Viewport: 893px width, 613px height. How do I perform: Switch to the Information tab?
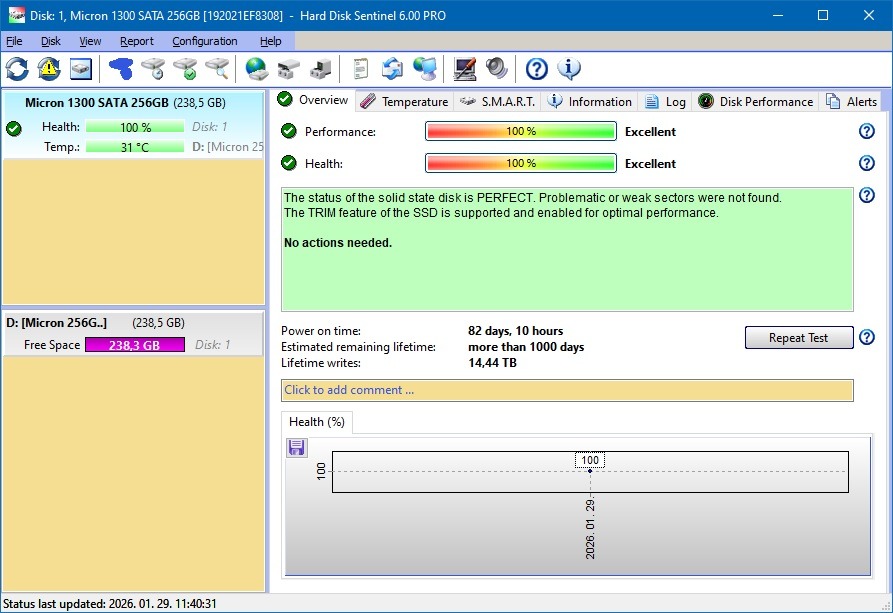pos(589,101)
